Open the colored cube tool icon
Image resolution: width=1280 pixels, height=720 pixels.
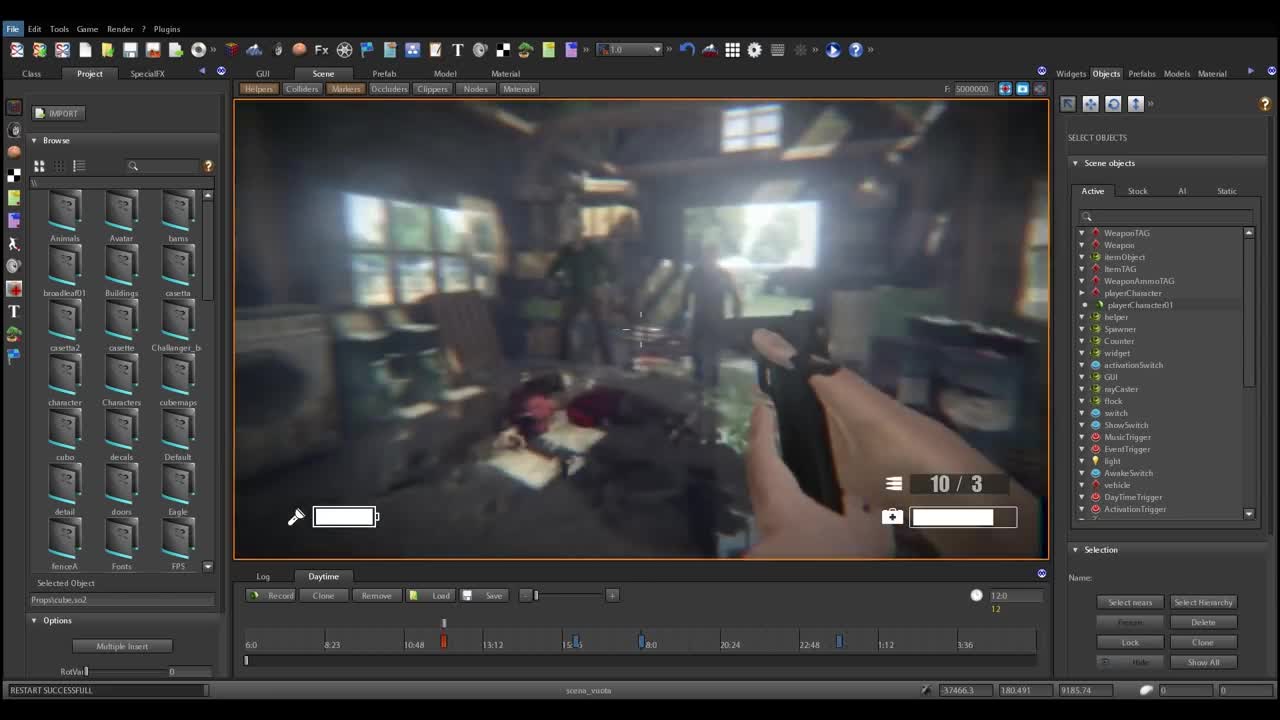[x=231, y=50]
